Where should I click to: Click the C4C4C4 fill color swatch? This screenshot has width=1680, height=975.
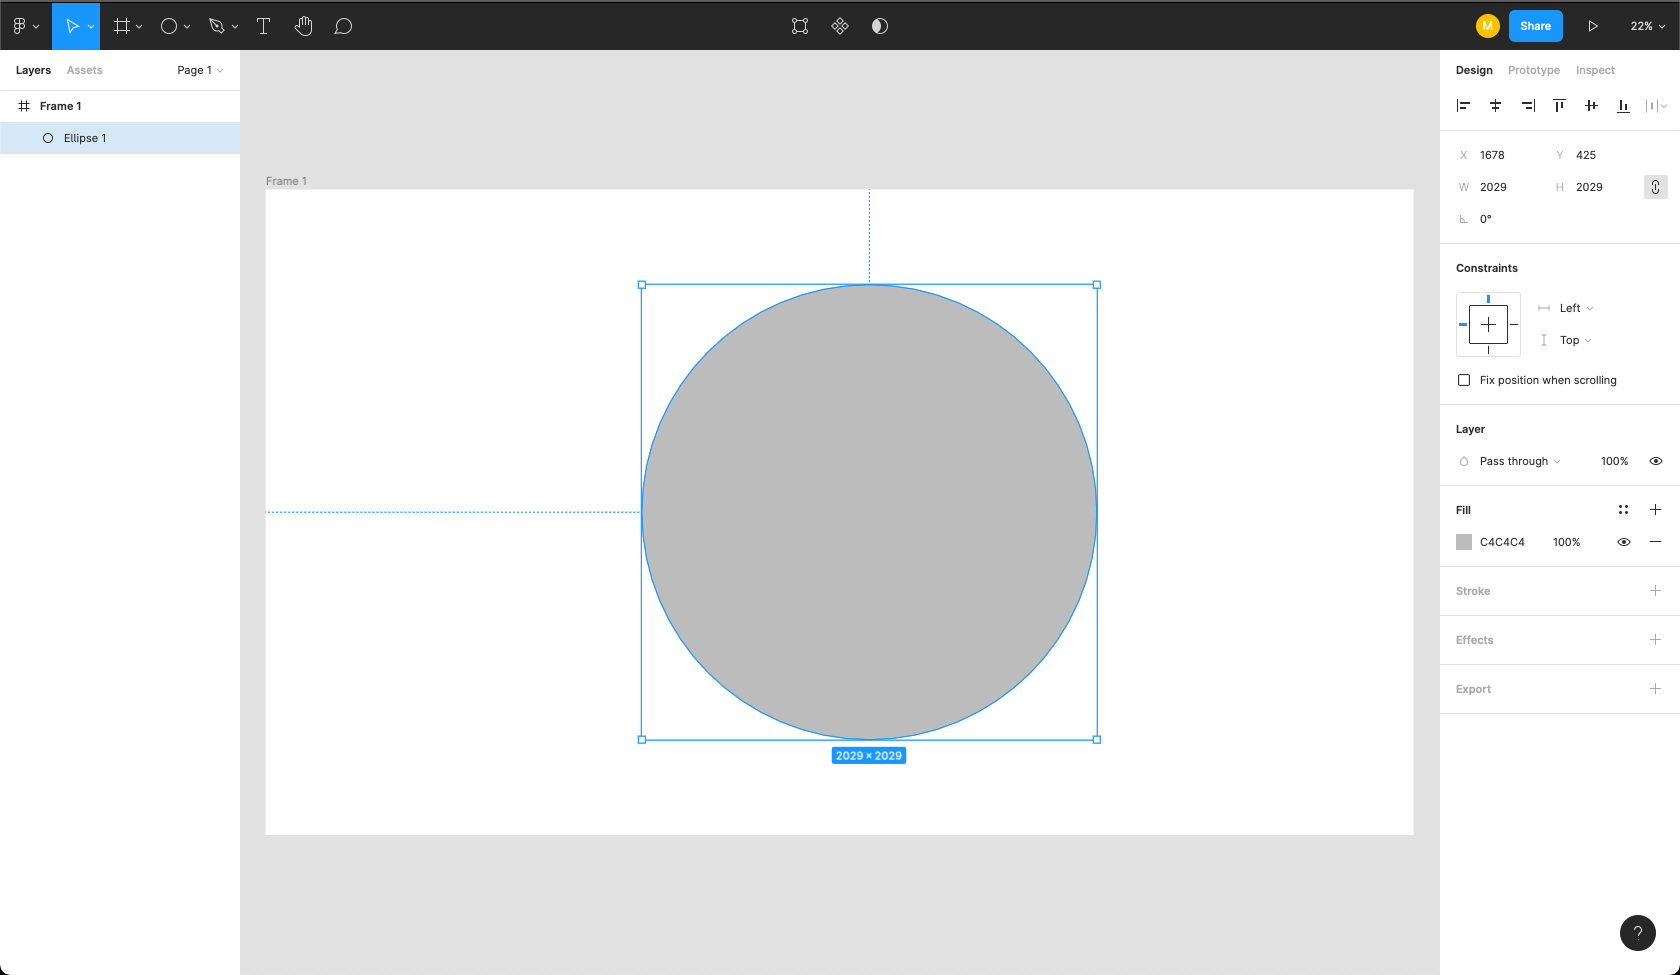pyautogui.click(x=1464, y=542)
